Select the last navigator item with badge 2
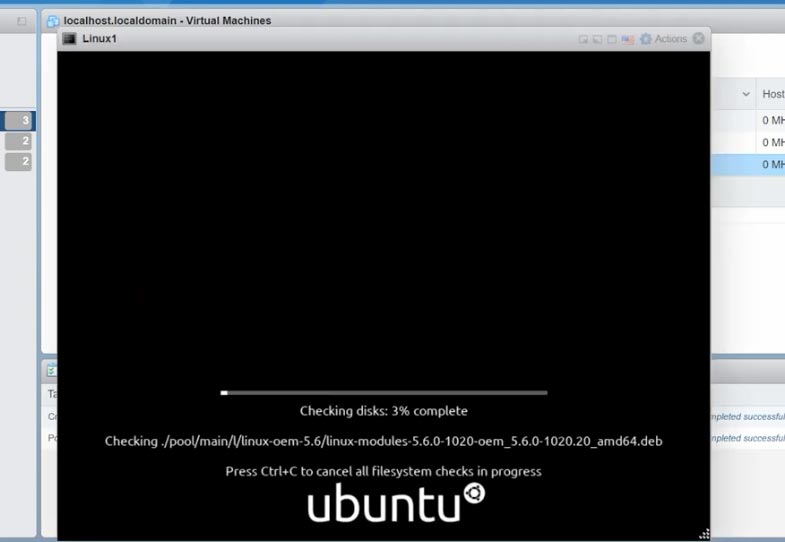Image resolution: width=785 pixels, height=542 pixels. tap(18, 162)
